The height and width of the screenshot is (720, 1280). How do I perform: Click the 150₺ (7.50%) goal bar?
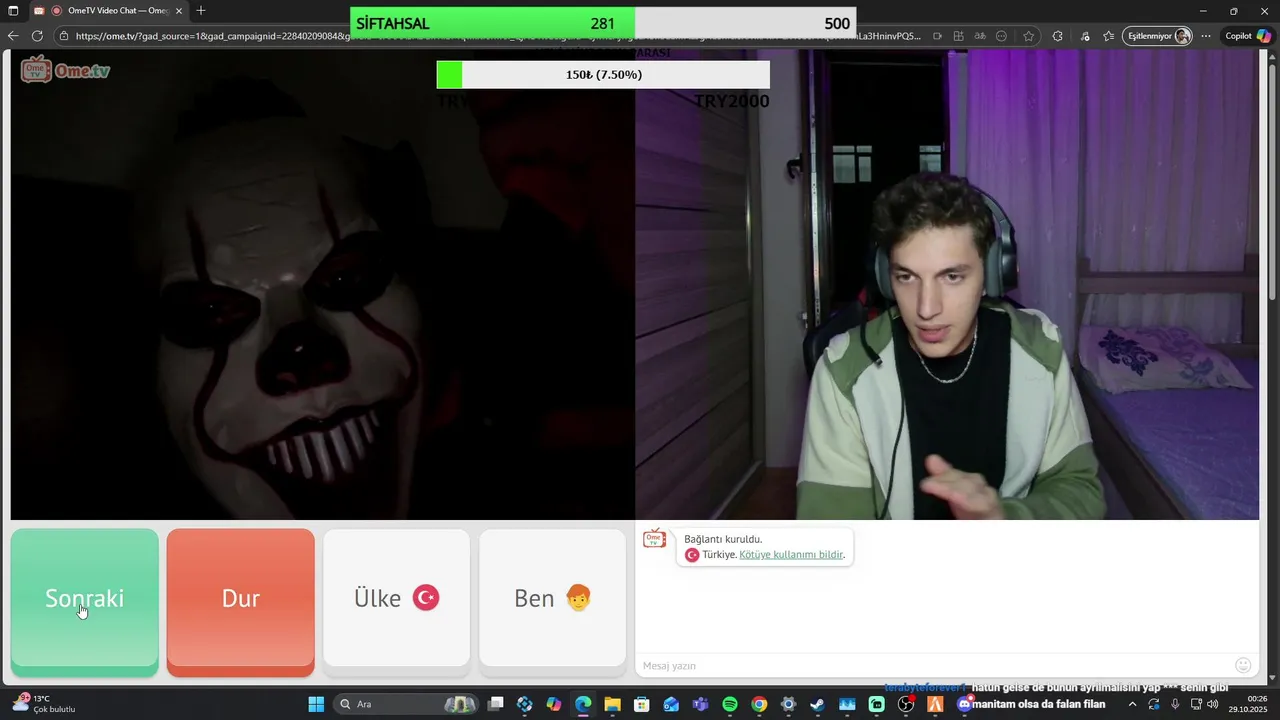click(603, 75)
